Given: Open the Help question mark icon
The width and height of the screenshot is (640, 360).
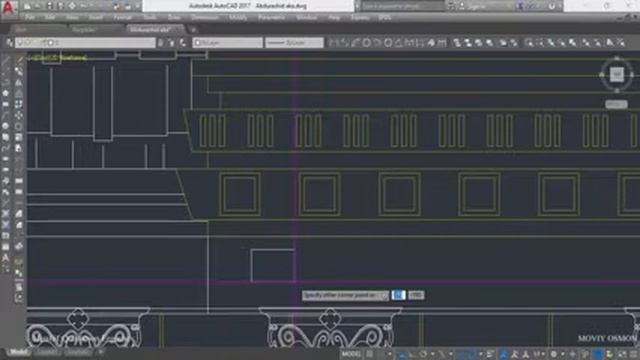Looking at the screenshot, I should (551, 6).
